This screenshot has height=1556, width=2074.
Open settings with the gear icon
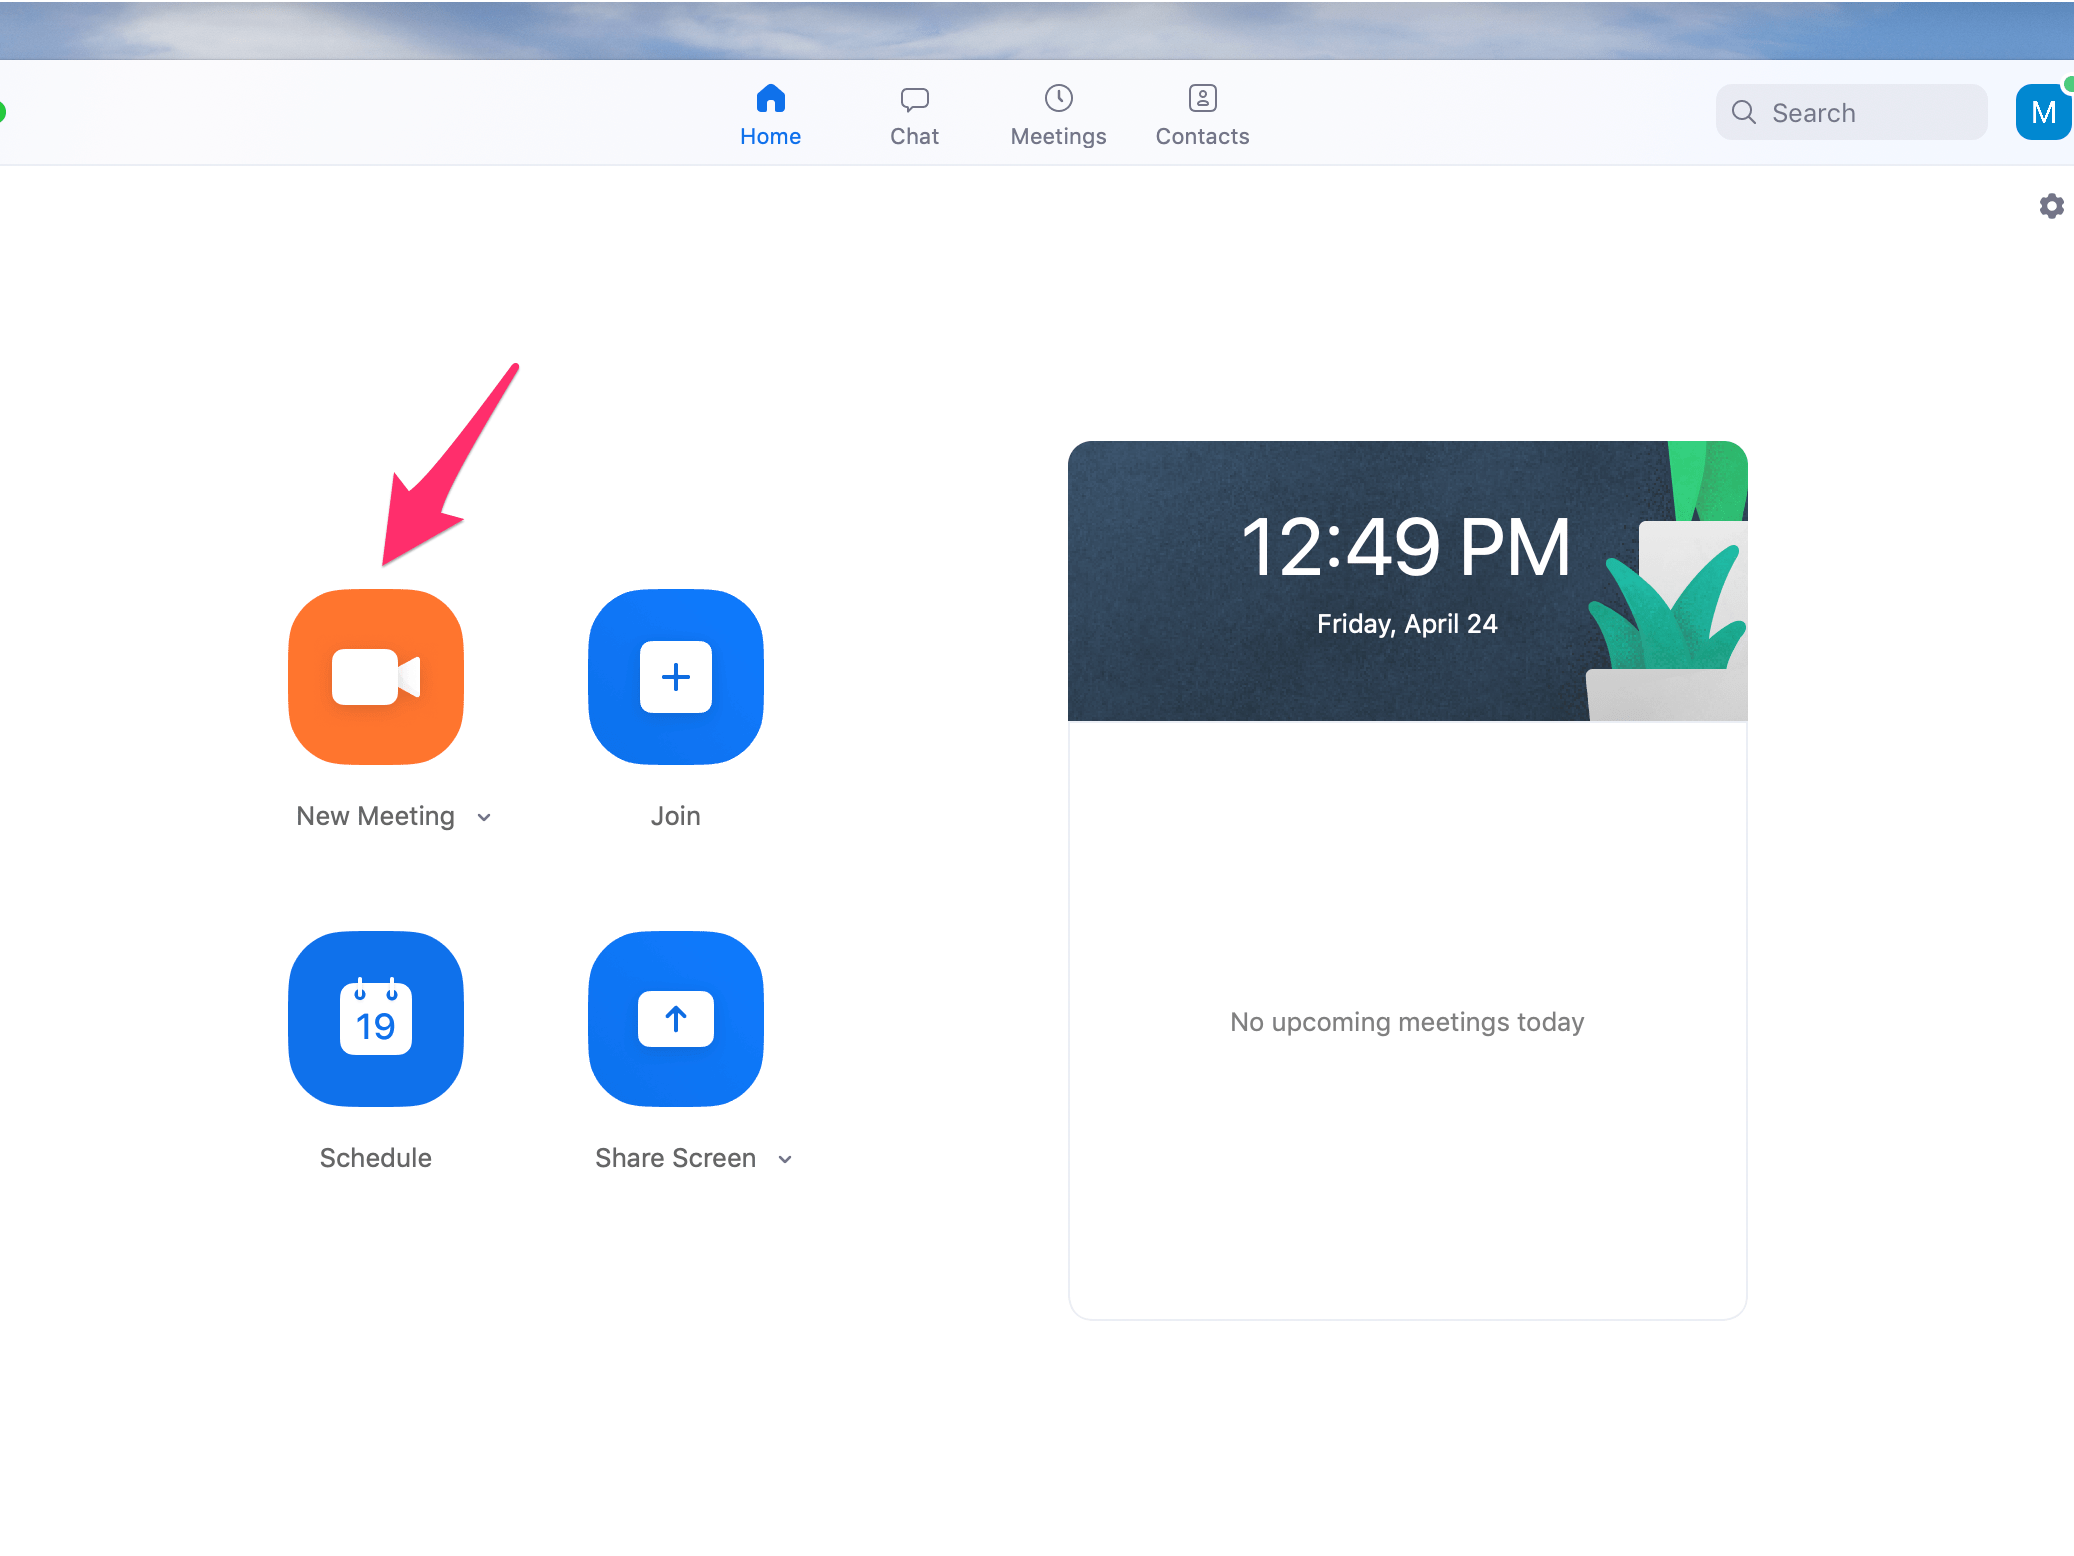pos(2052,206)
